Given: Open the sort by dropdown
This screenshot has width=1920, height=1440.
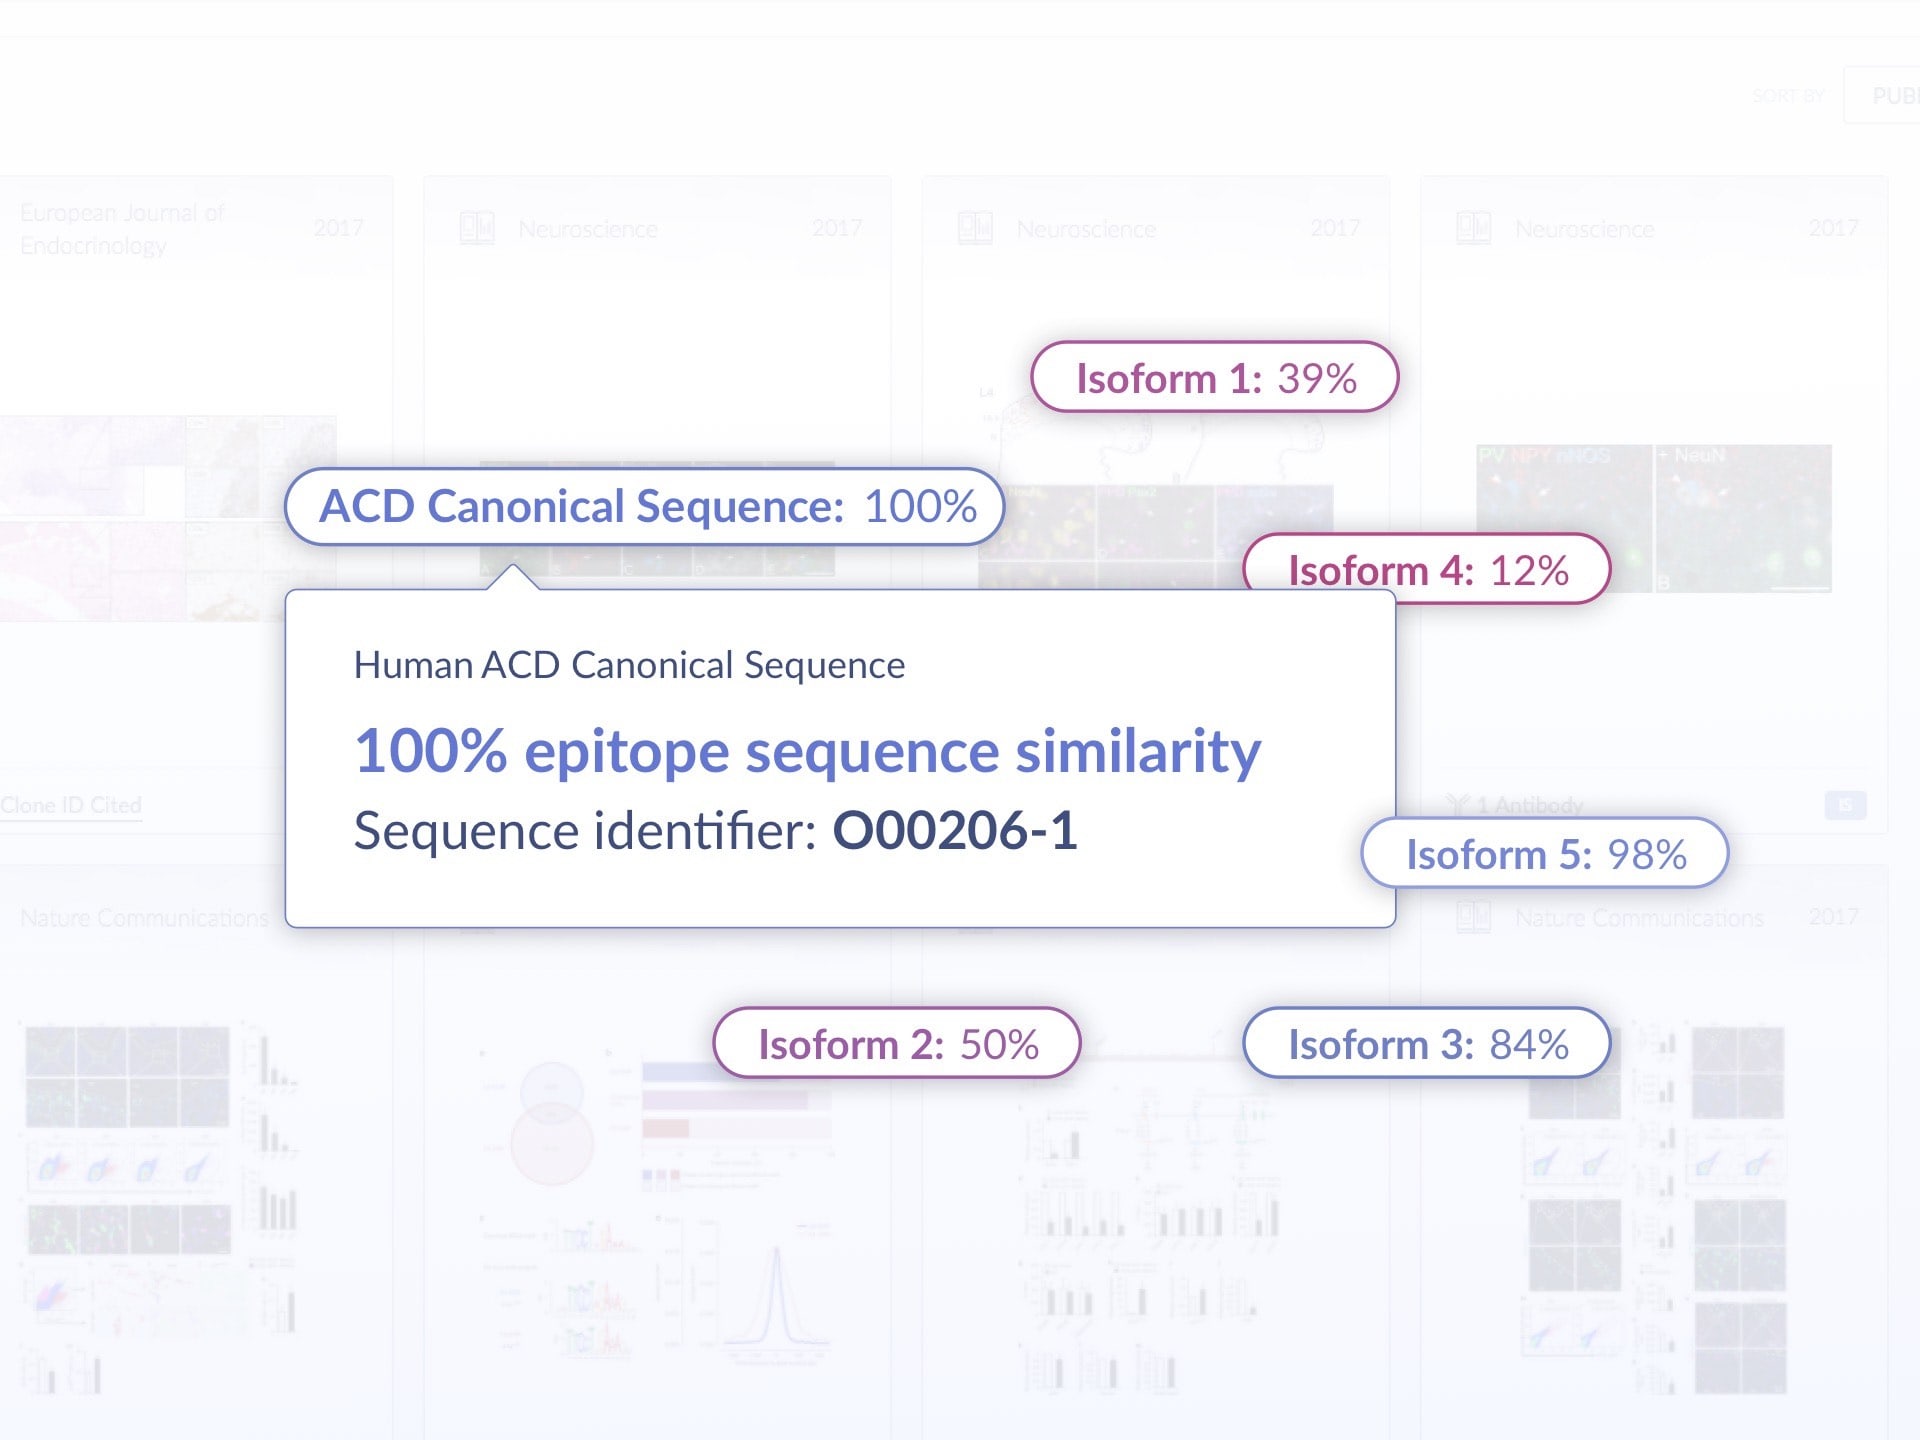Looking at the screenshot, I should coord(1882,96).
